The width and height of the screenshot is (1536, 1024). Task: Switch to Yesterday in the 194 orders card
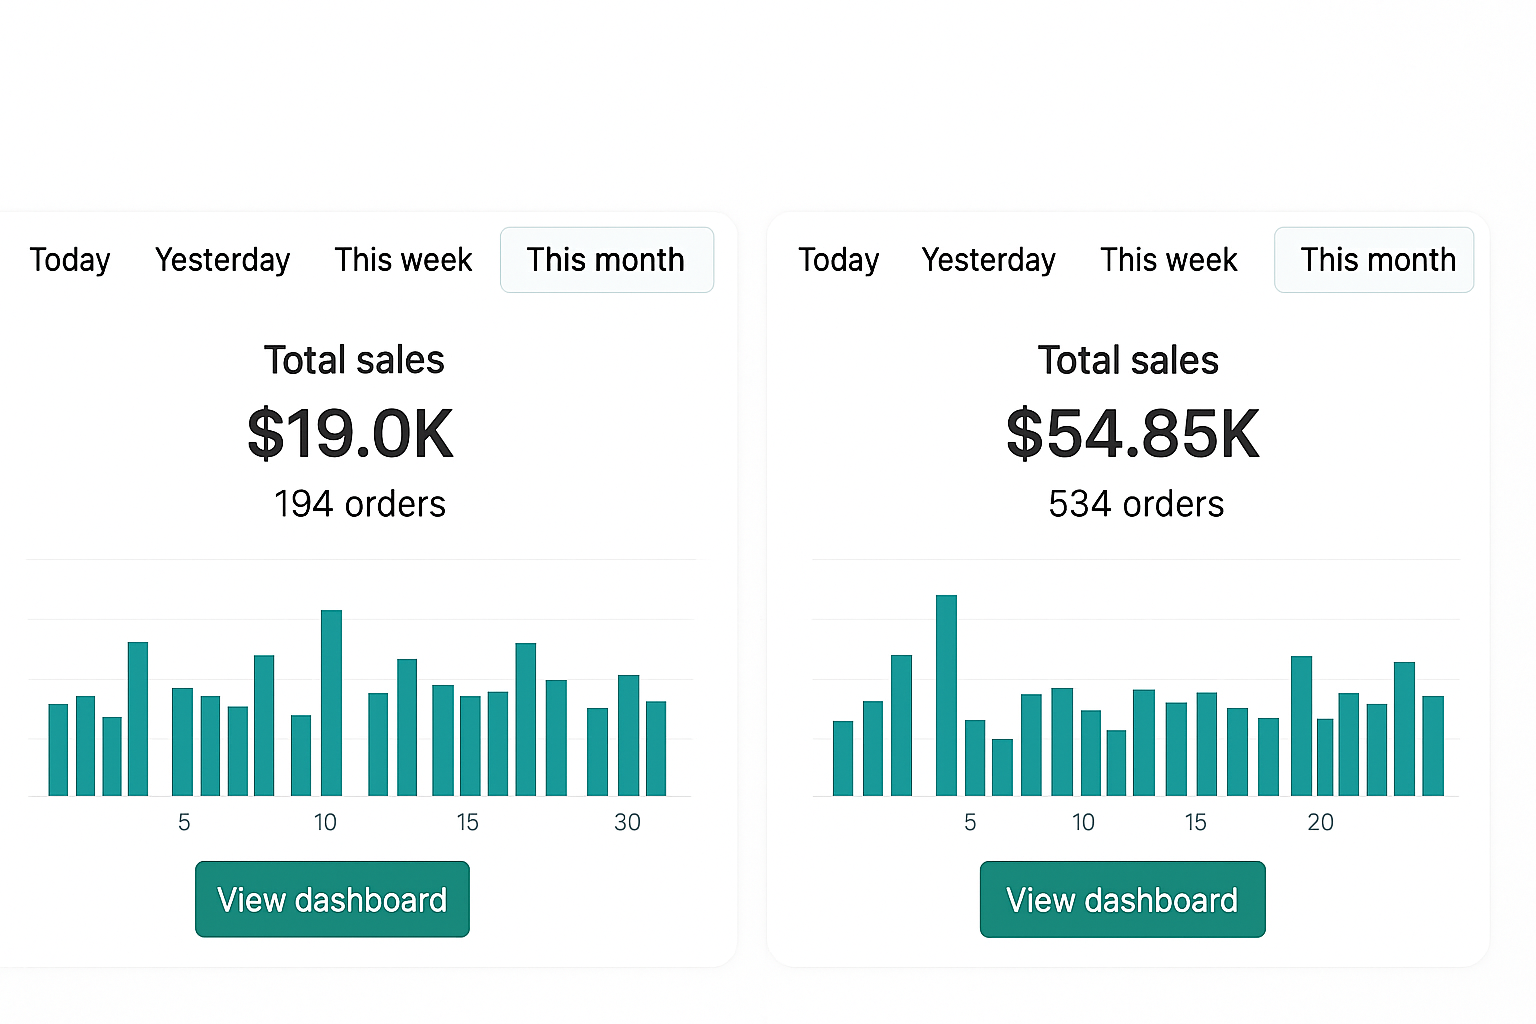click(x=222, y=260)
